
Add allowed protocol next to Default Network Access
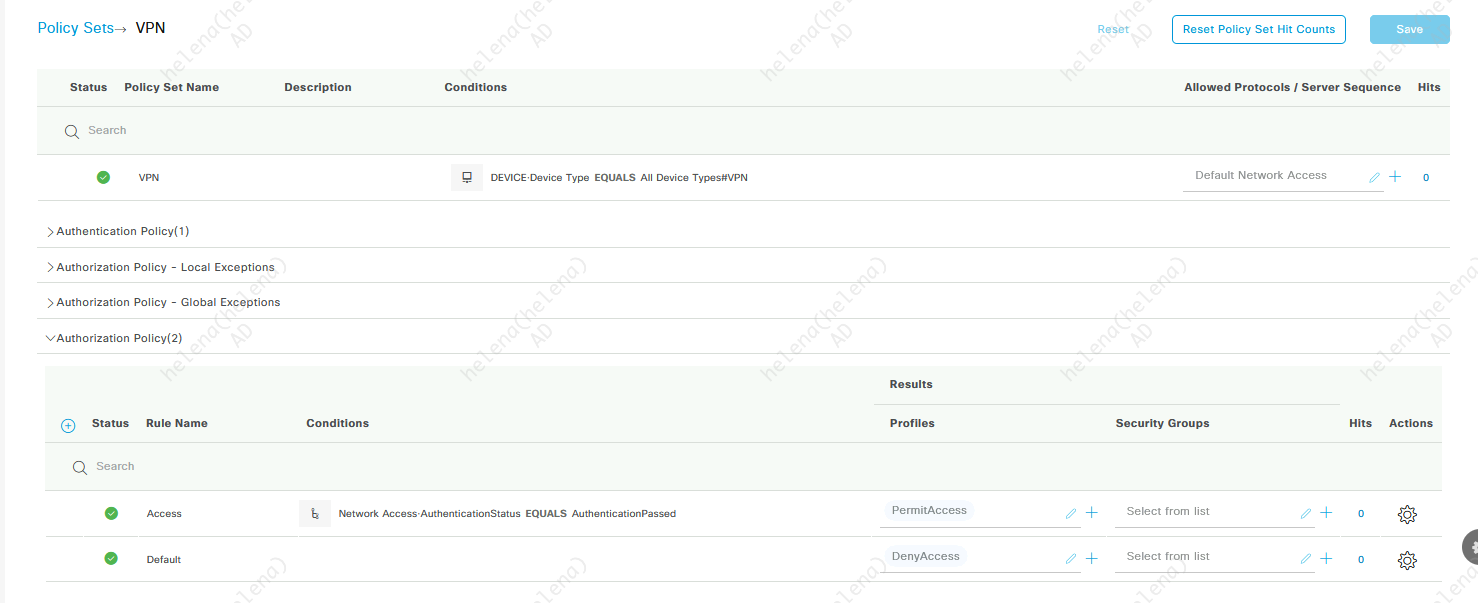1396,177
